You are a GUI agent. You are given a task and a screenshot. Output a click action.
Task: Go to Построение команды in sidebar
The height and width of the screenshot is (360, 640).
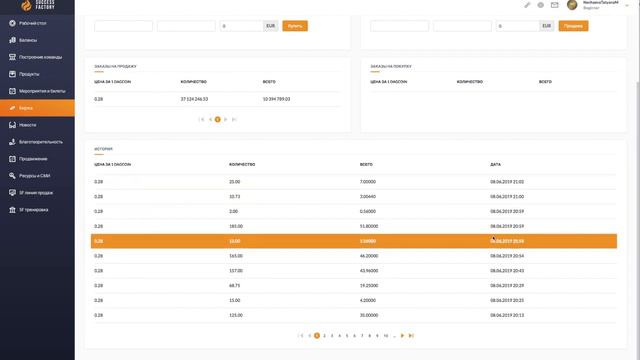click(40, 57)
